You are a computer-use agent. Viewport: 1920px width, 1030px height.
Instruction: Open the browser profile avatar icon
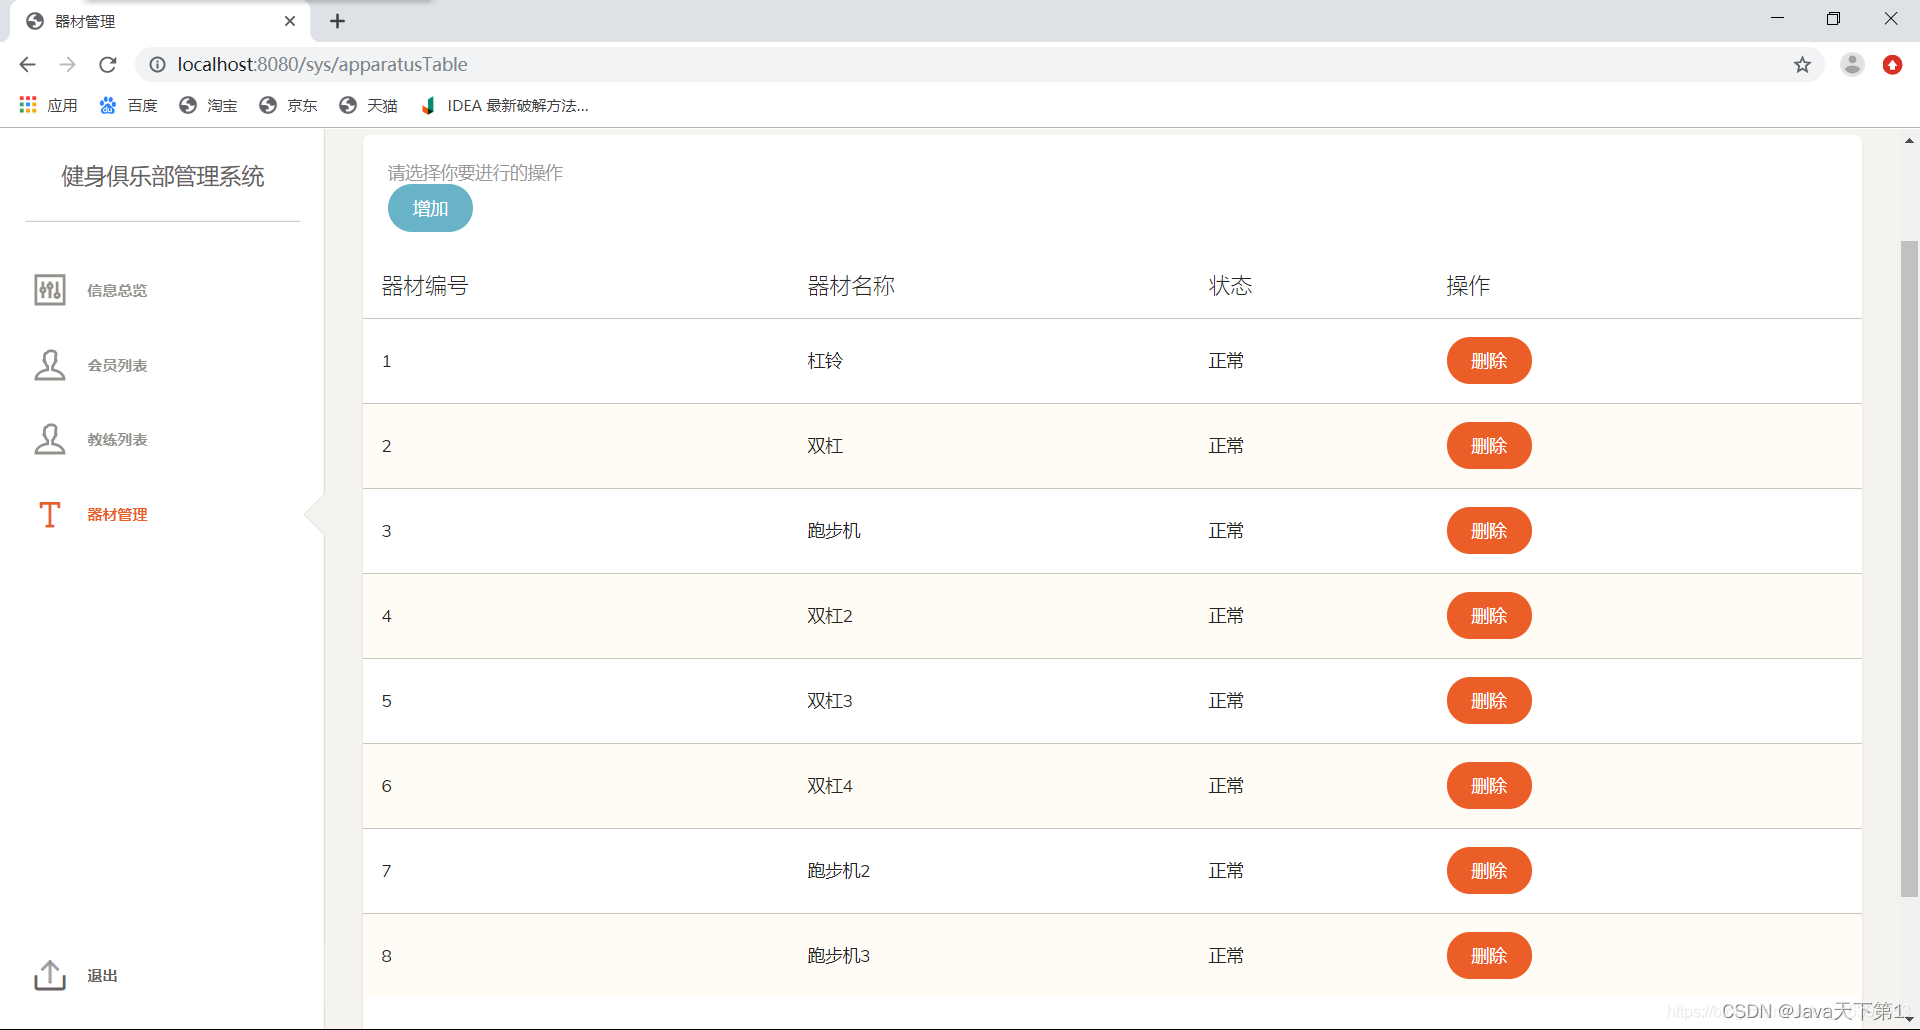1852,65
